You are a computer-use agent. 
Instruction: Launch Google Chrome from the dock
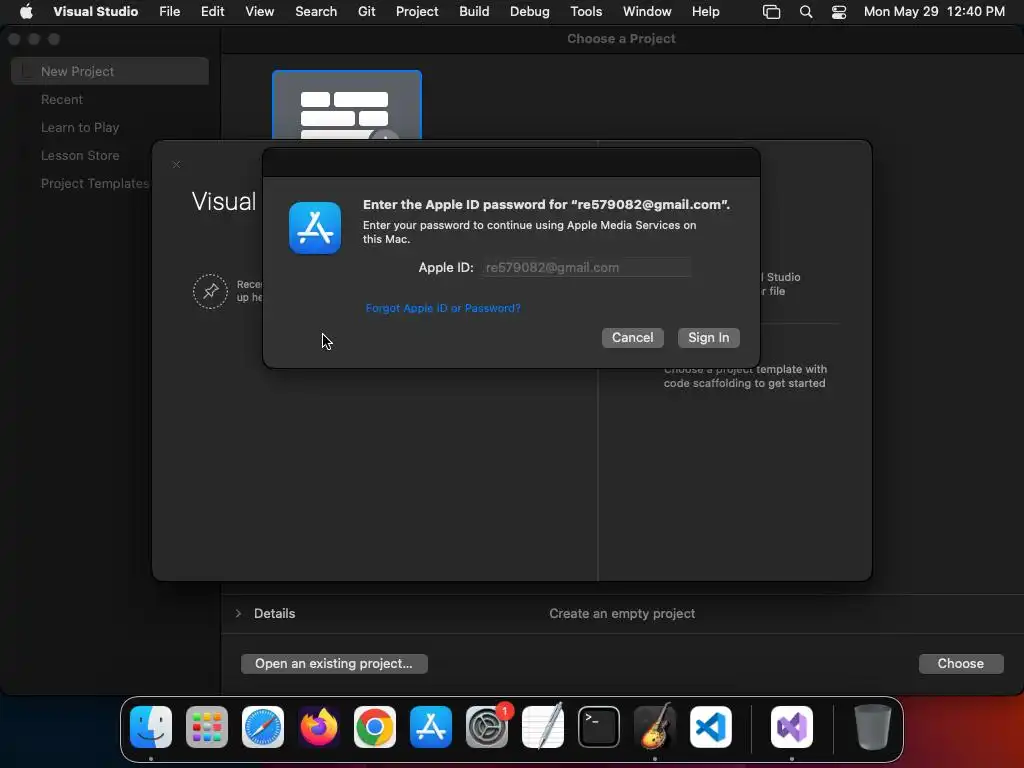[x=375, y=727]
